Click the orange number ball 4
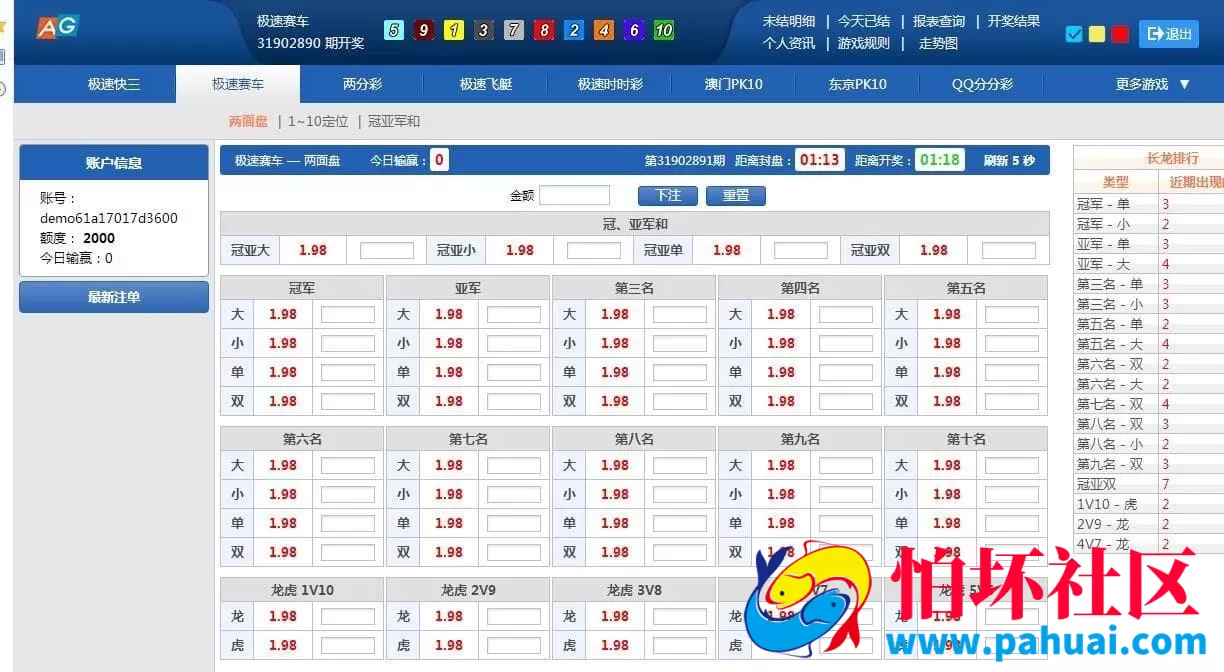Viewport: 1224px width, 672px height. [x=603, y=30]
